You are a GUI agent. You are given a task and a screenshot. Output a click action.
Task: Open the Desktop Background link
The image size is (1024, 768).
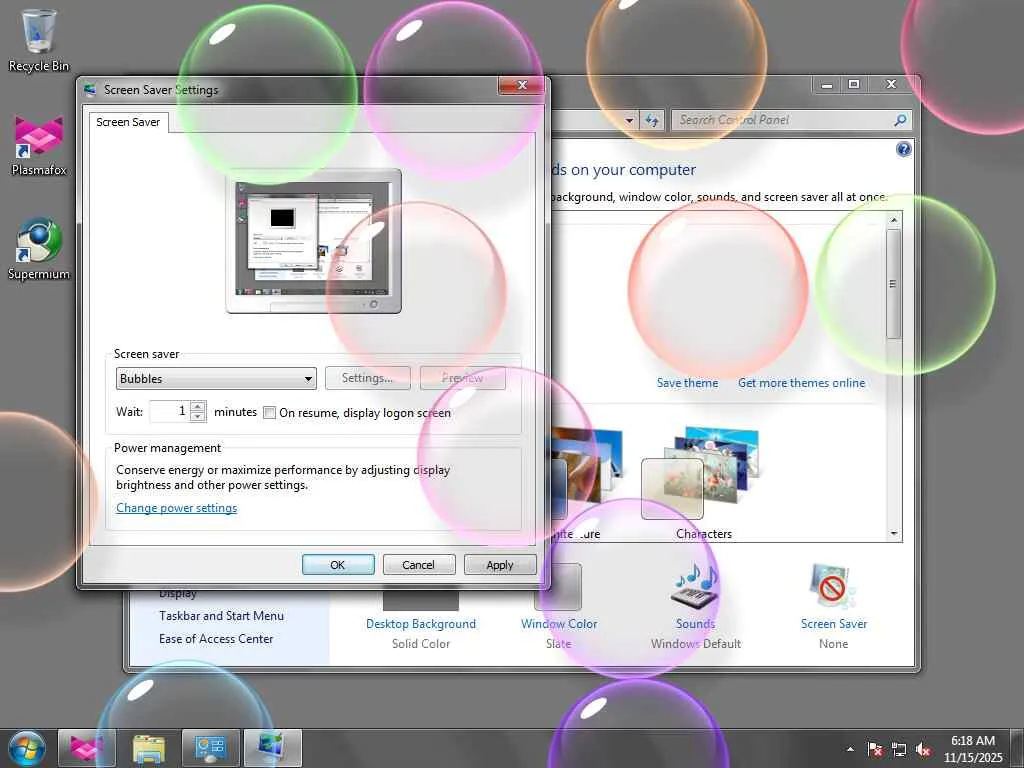pyautogui.click(x=421, y=624)
